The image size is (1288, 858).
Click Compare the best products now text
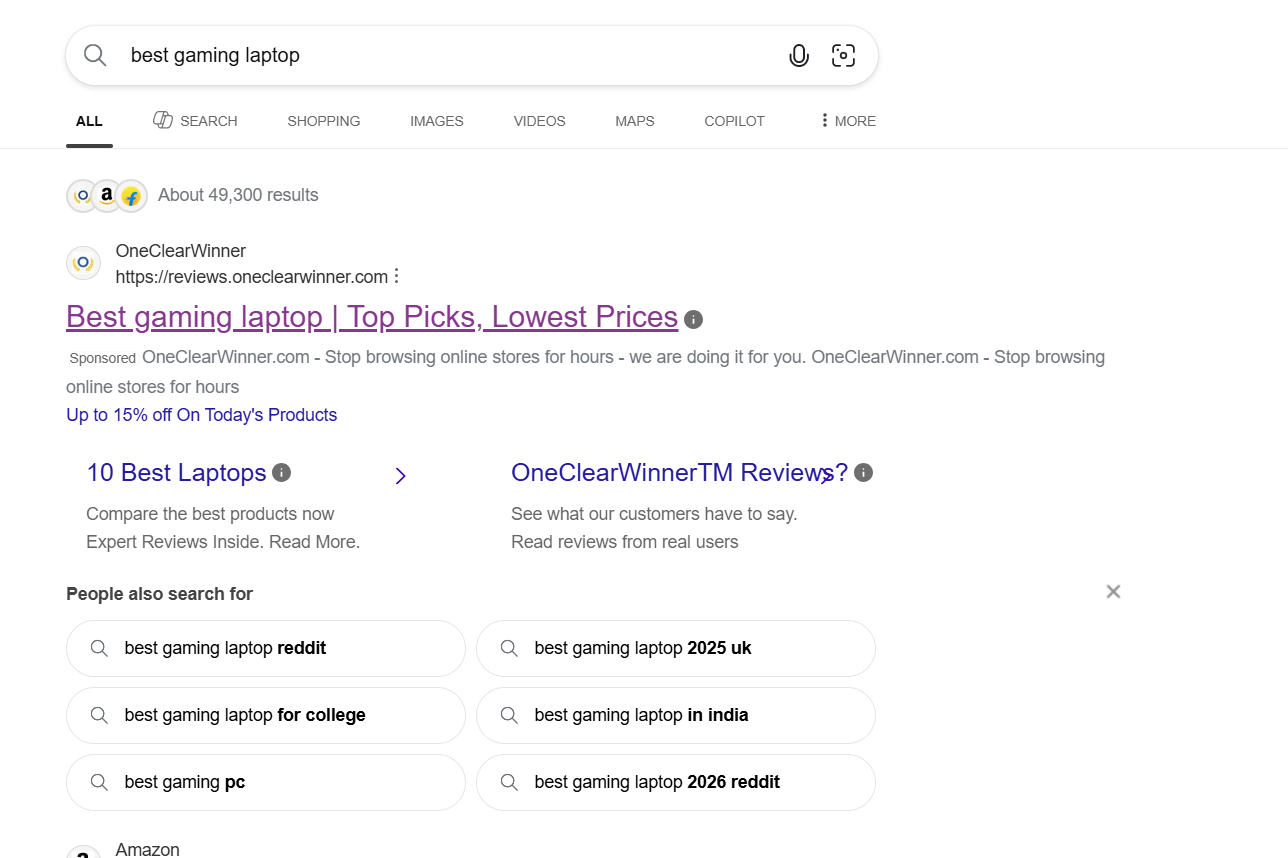210,514
